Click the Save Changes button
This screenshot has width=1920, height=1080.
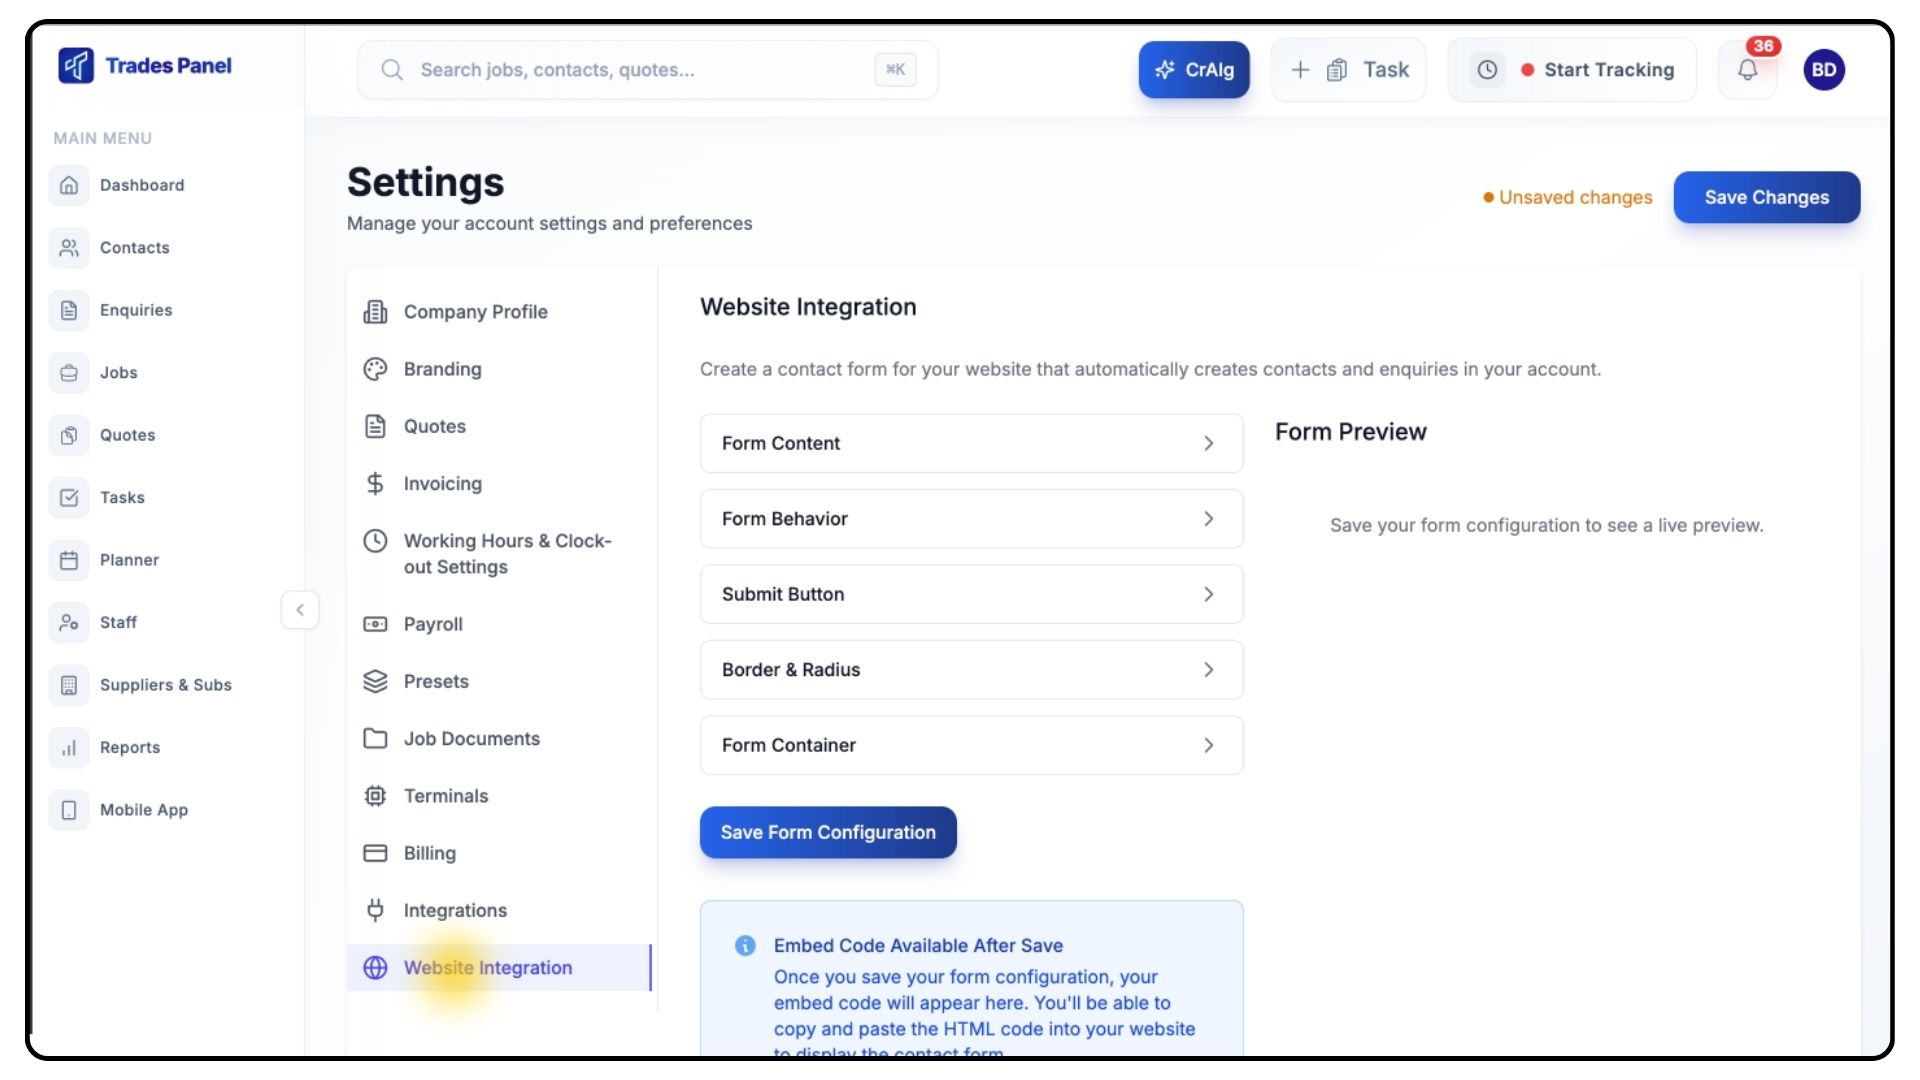[1766, 197]
